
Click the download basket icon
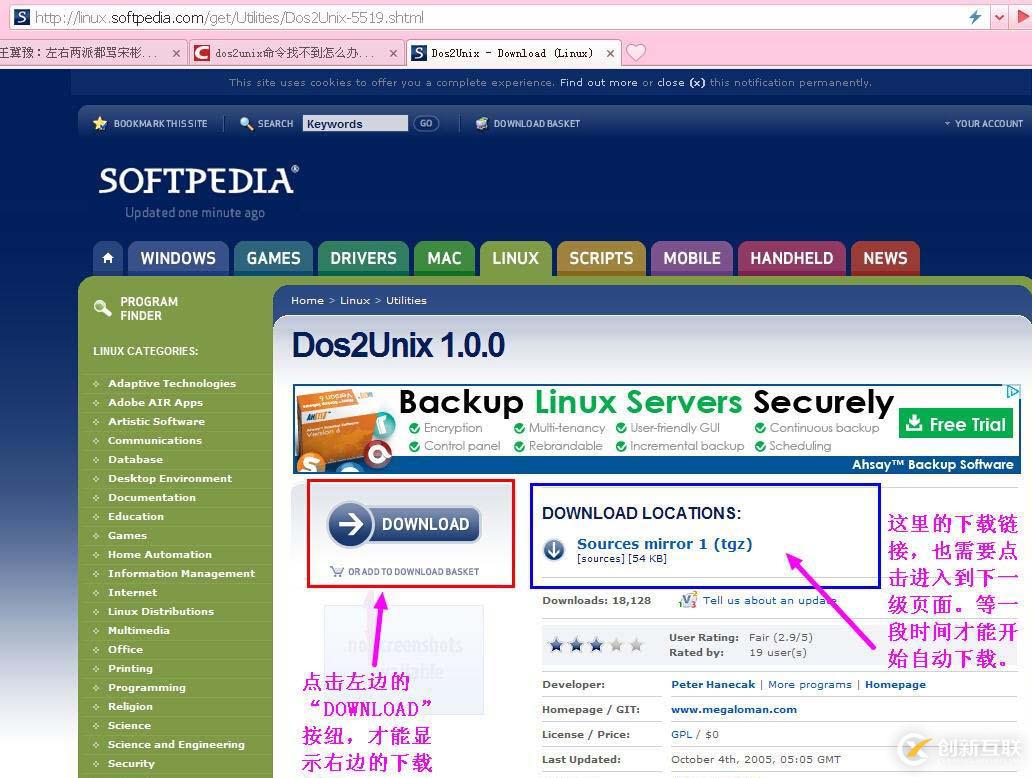(x=482, y=123)
